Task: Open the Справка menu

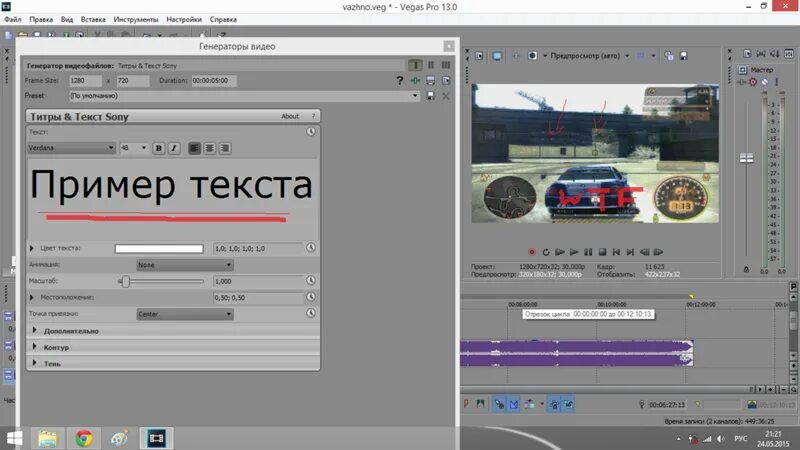Action: [223, 19]
